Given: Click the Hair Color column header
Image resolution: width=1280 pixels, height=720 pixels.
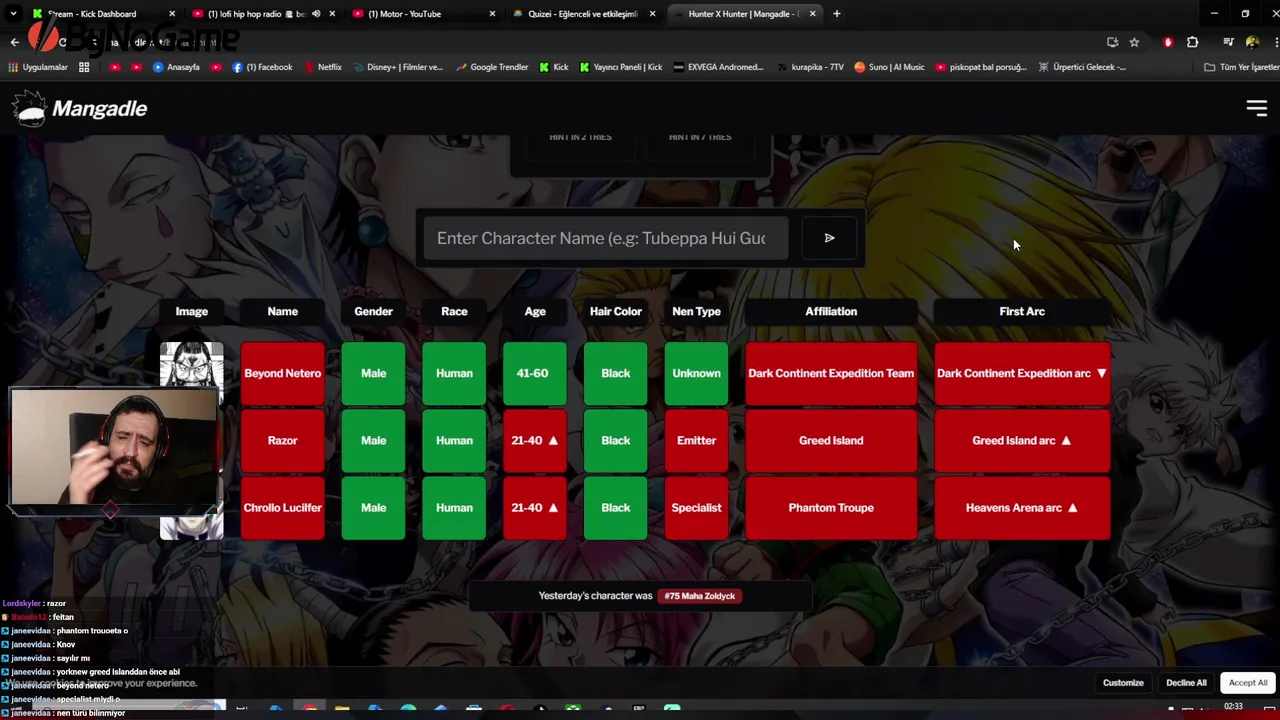Looking at the screenshot, I should pyautogui.click(x=616, y=311).
